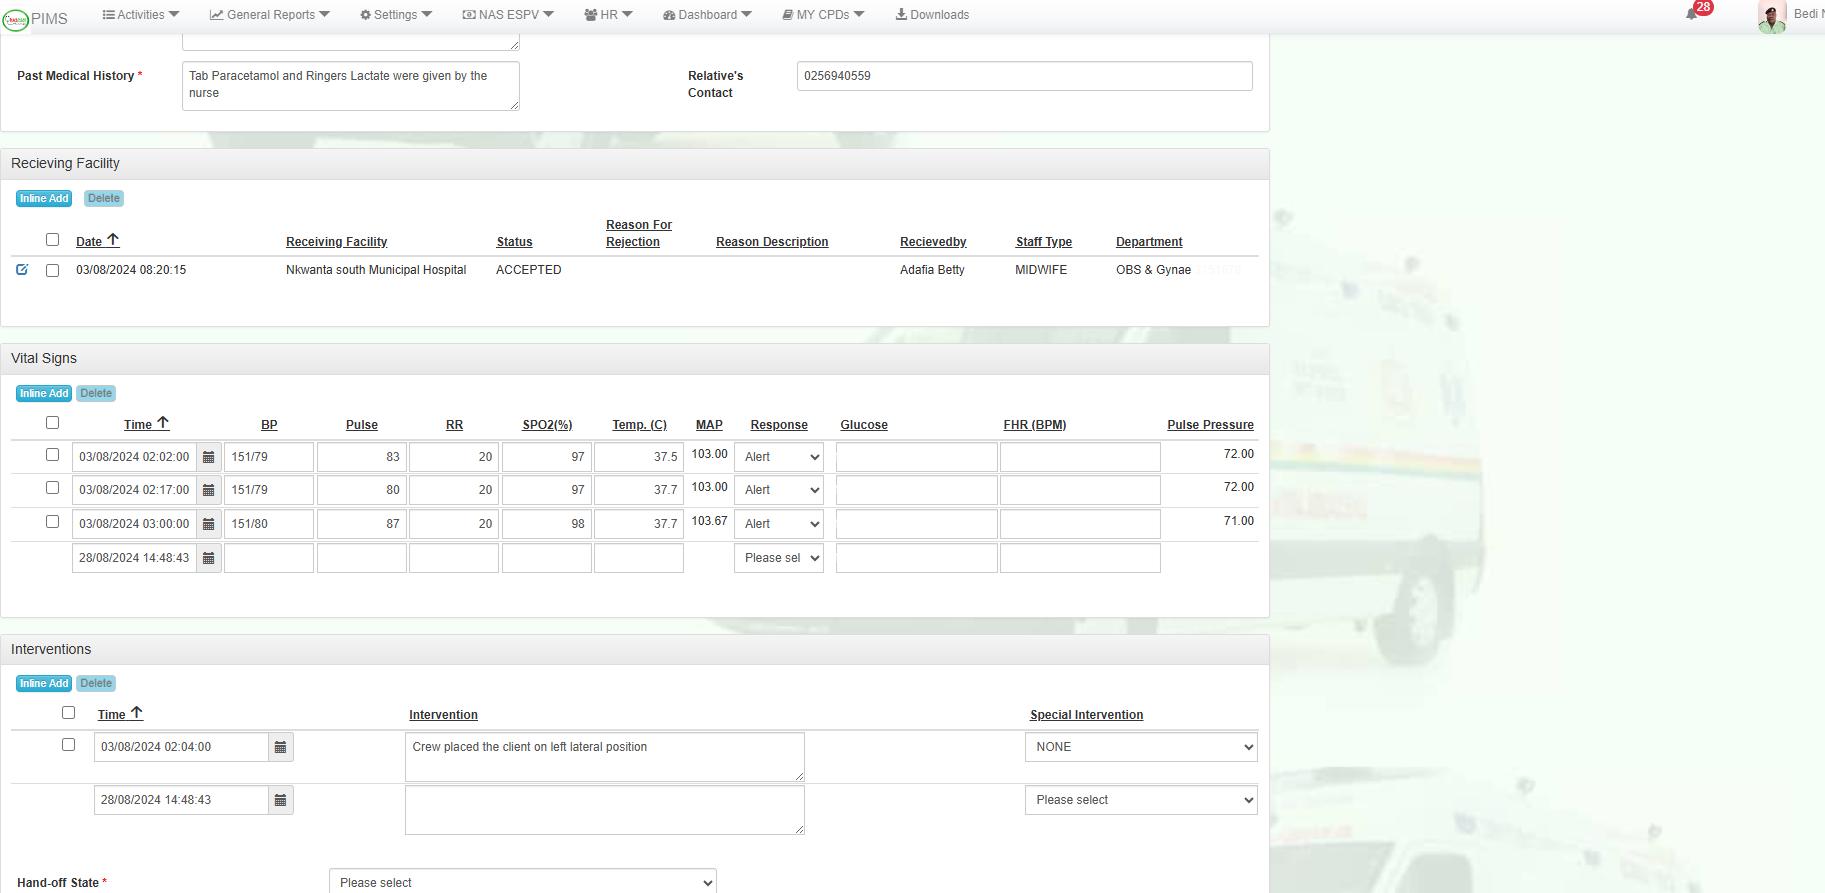Open the Special Intervention dropdown showing NONE

click(1140, 747)
